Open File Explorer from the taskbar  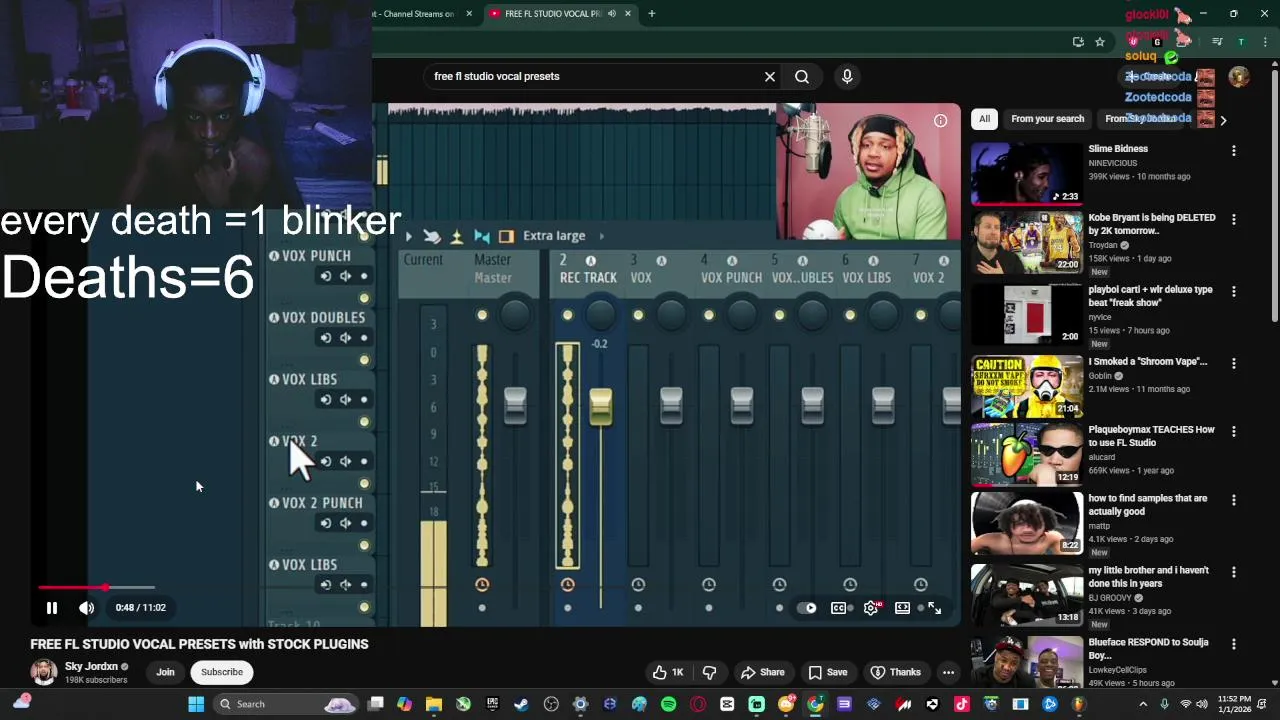[x=434, y=704]
